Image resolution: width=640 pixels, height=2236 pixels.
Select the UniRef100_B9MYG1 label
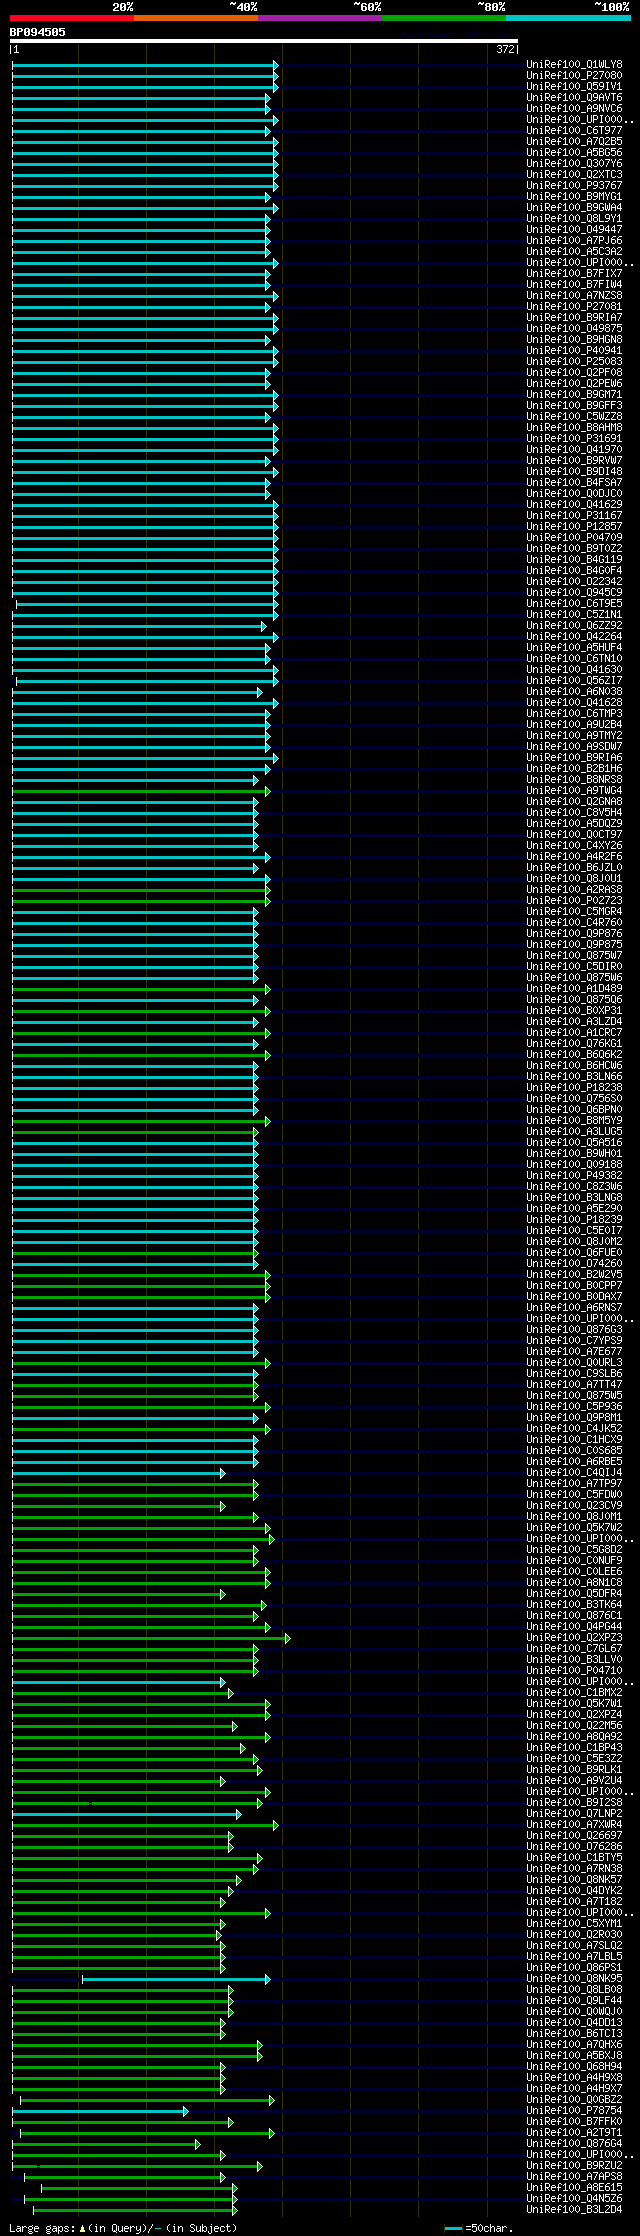point(574,197)
